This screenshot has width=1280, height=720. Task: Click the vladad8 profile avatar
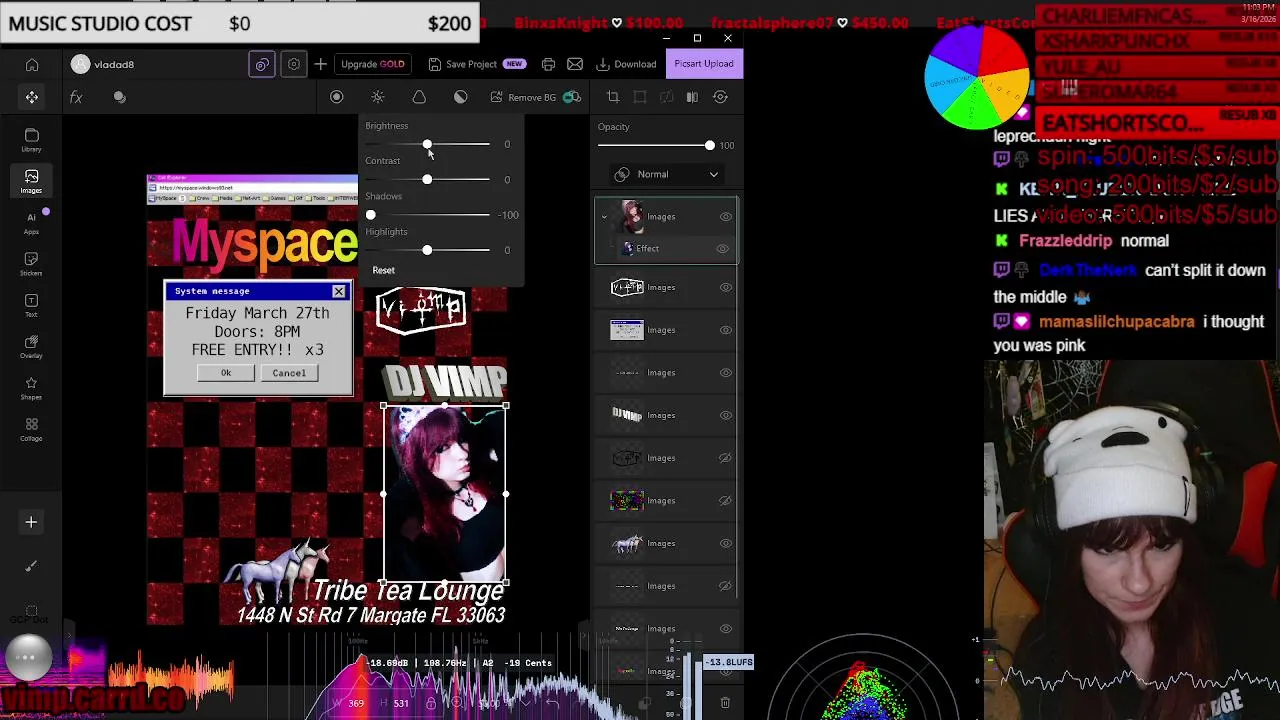(81, 64)
